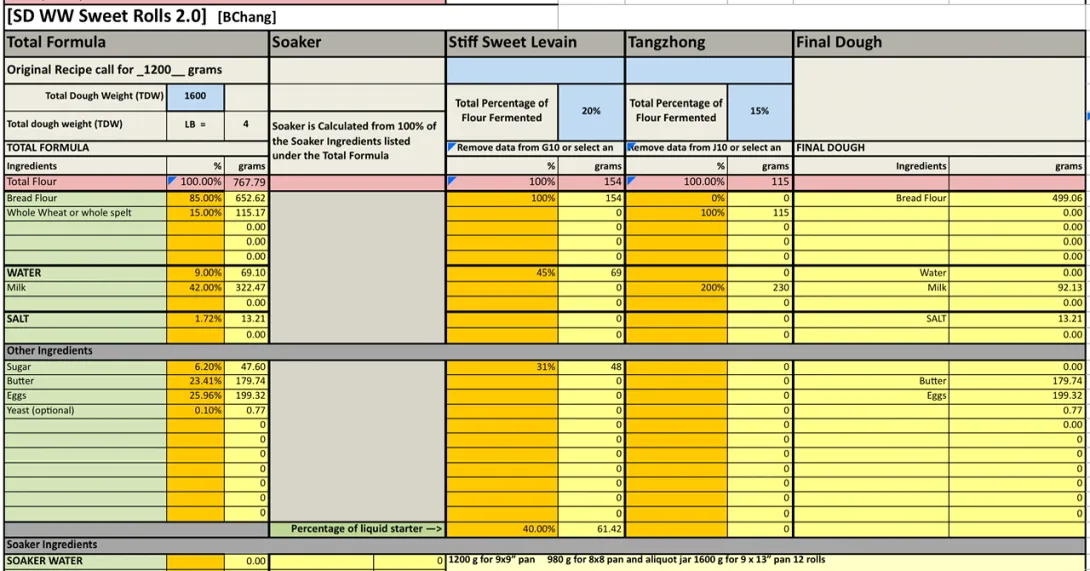Click the Milk 42.00% percentage cell
This screenshot has width=1090, height=571.
coord(196,287)
